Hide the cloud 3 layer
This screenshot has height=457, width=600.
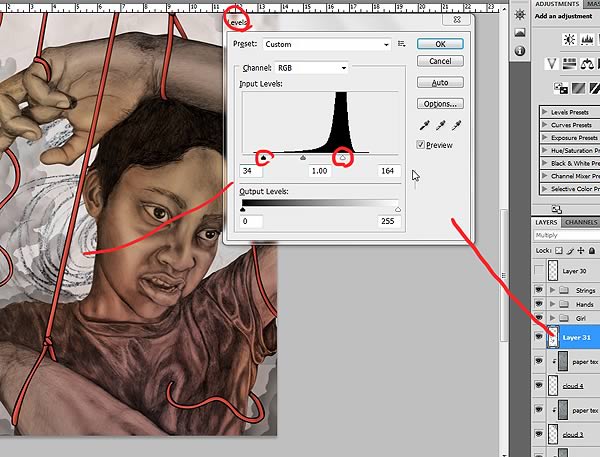(539, 434)
